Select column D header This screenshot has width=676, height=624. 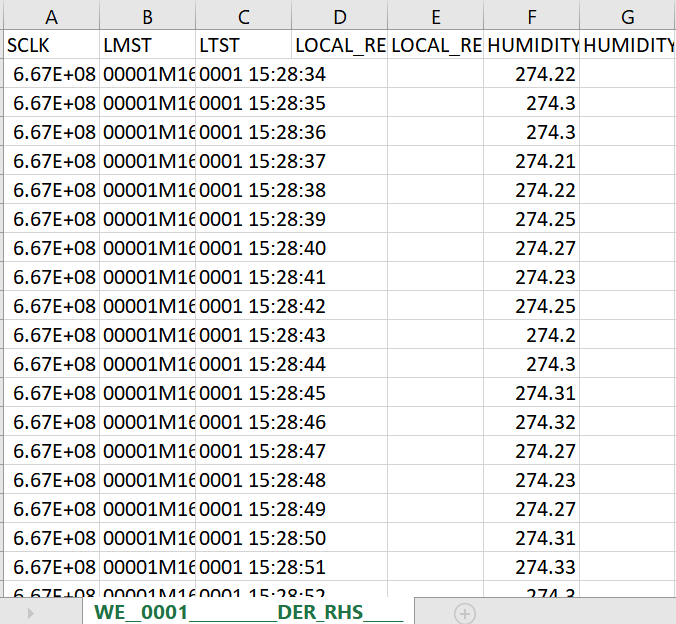click(340, 17)
